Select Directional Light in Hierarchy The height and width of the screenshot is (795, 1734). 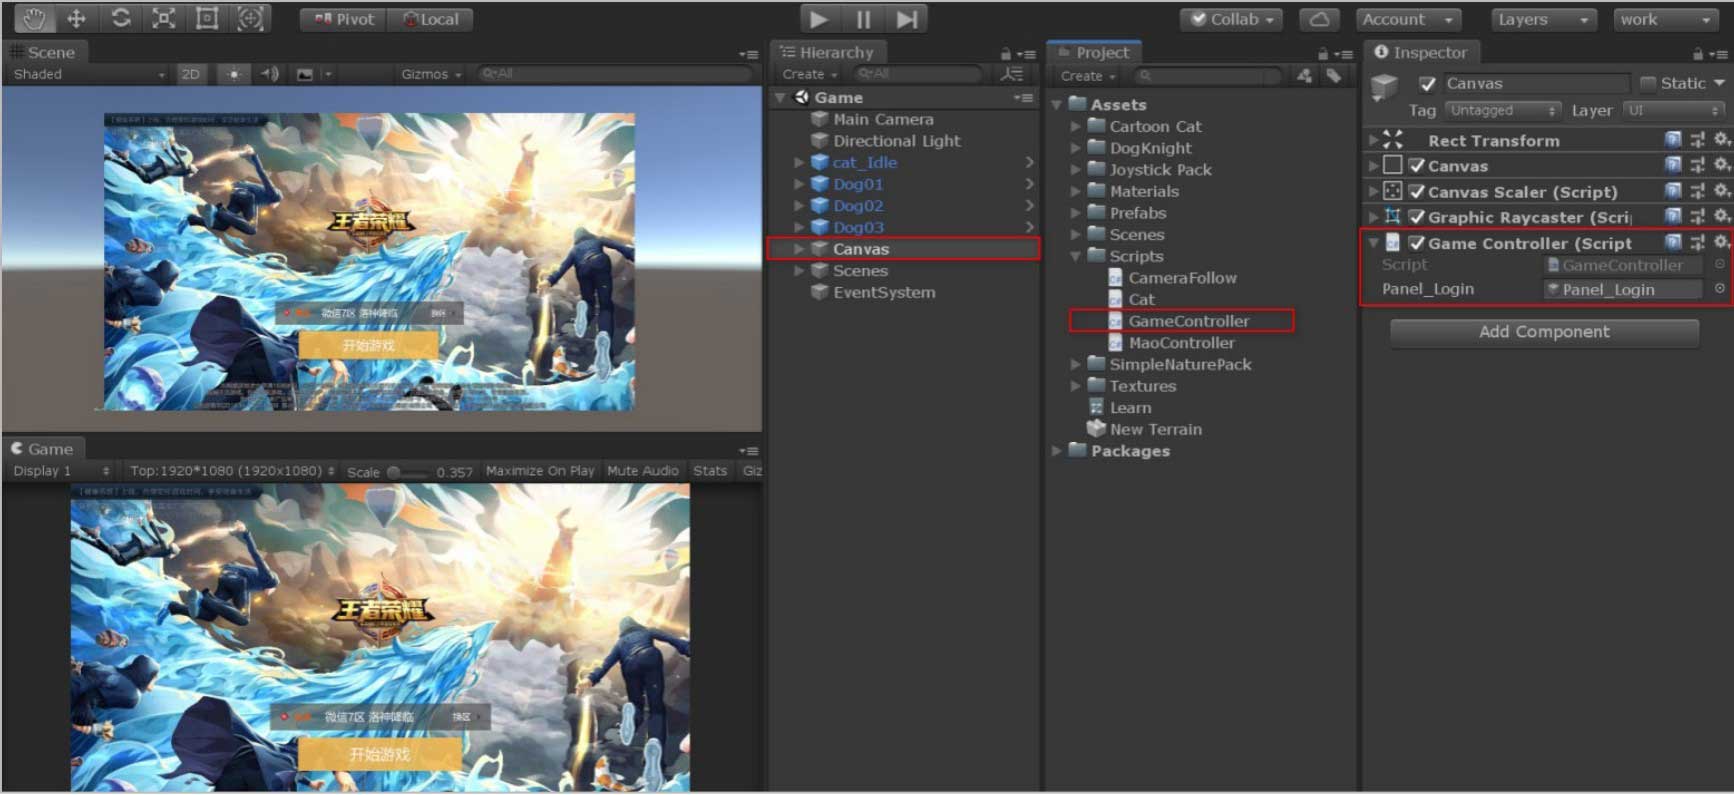[x=896, y=141]
